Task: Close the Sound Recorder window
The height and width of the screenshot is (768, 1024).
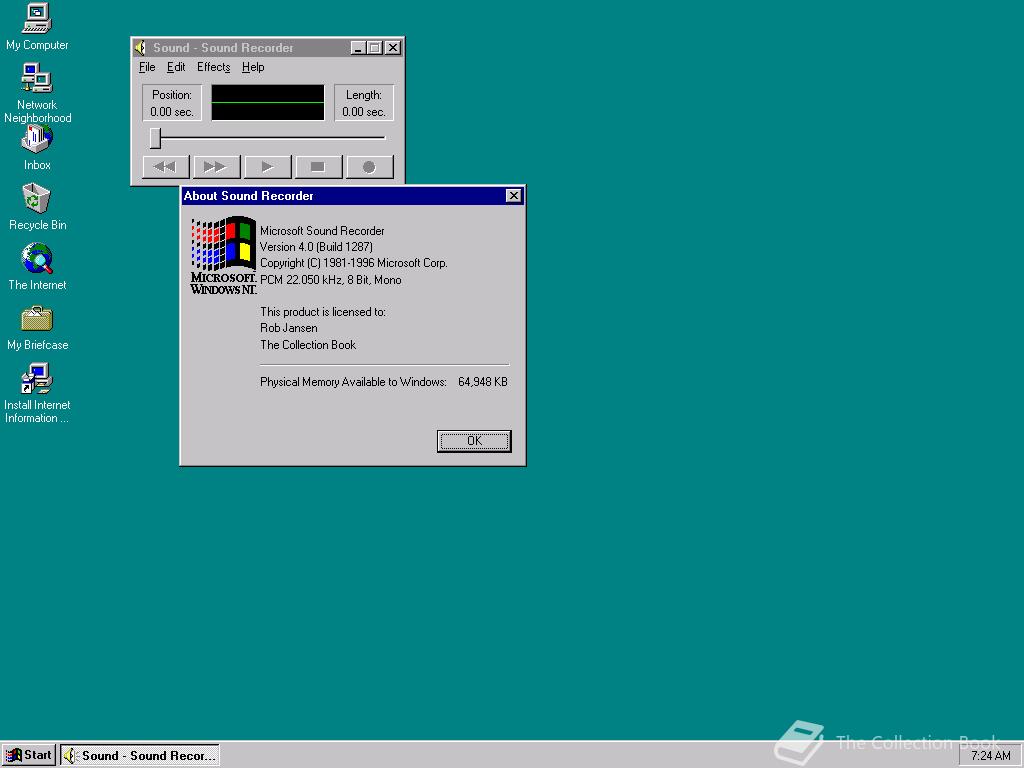Action: tap(392, 48)
